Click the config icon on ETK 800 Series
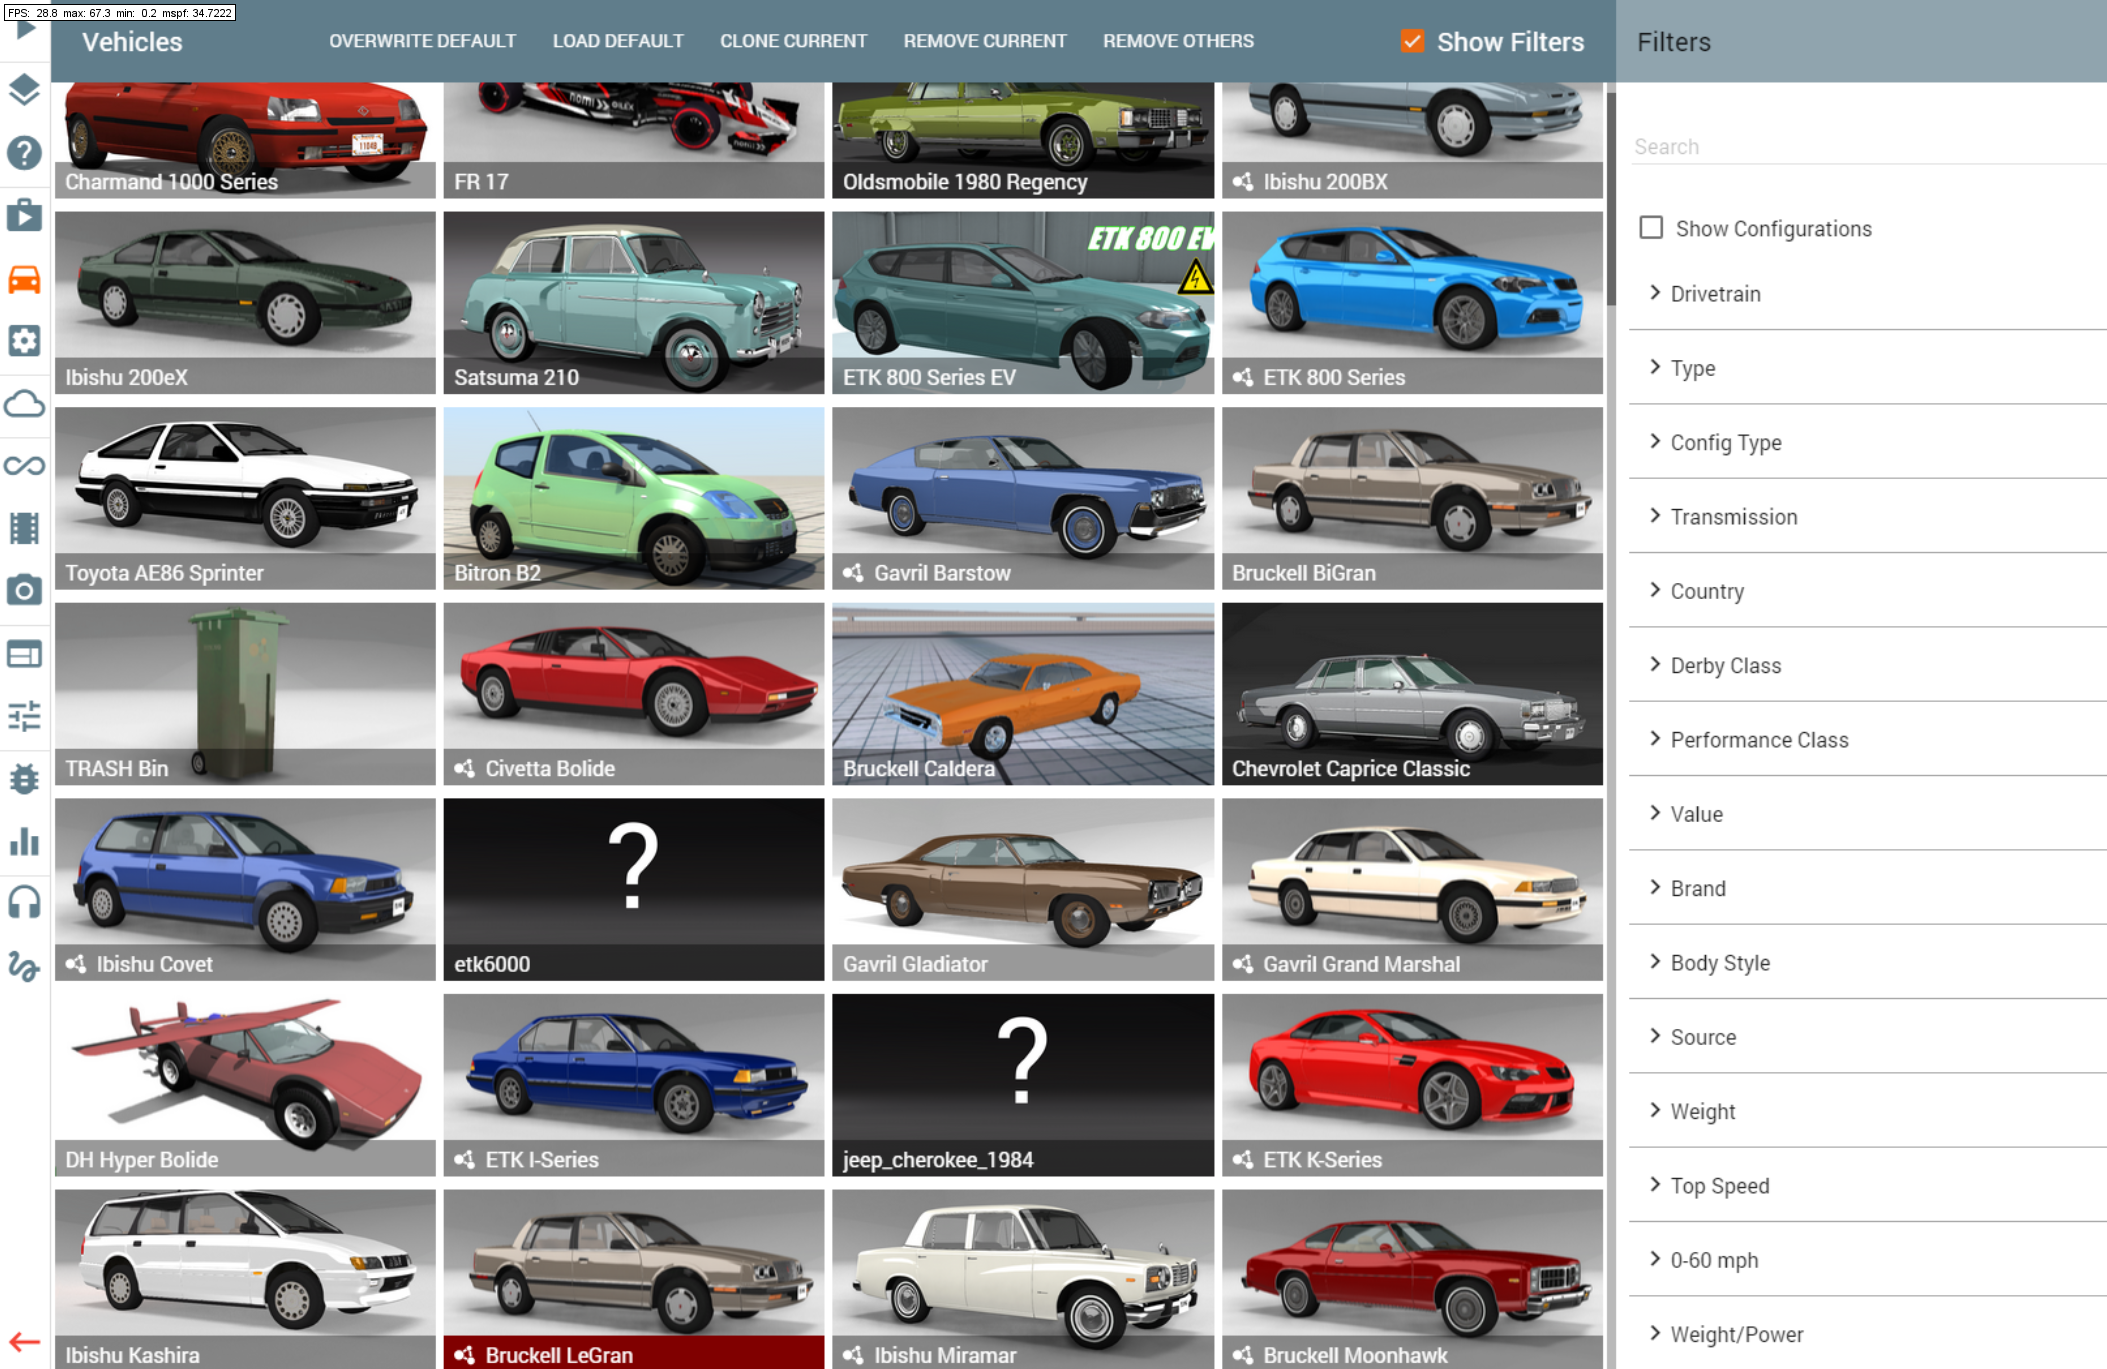 coord(1242,377)
